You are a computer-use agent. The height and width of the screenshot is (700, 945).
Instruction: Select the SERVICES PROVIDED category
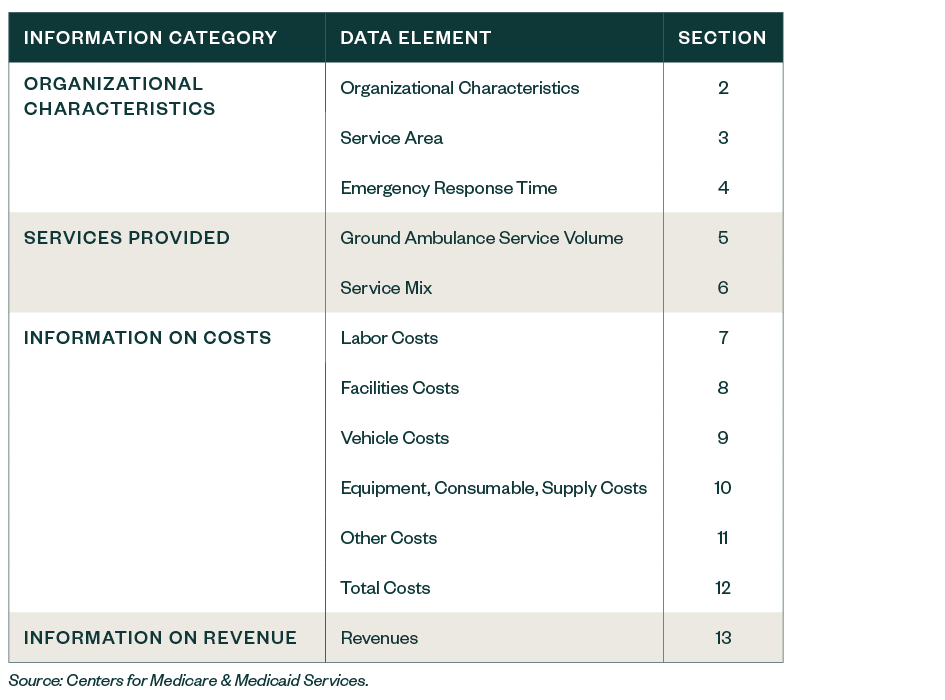click(x=127, y=238)
